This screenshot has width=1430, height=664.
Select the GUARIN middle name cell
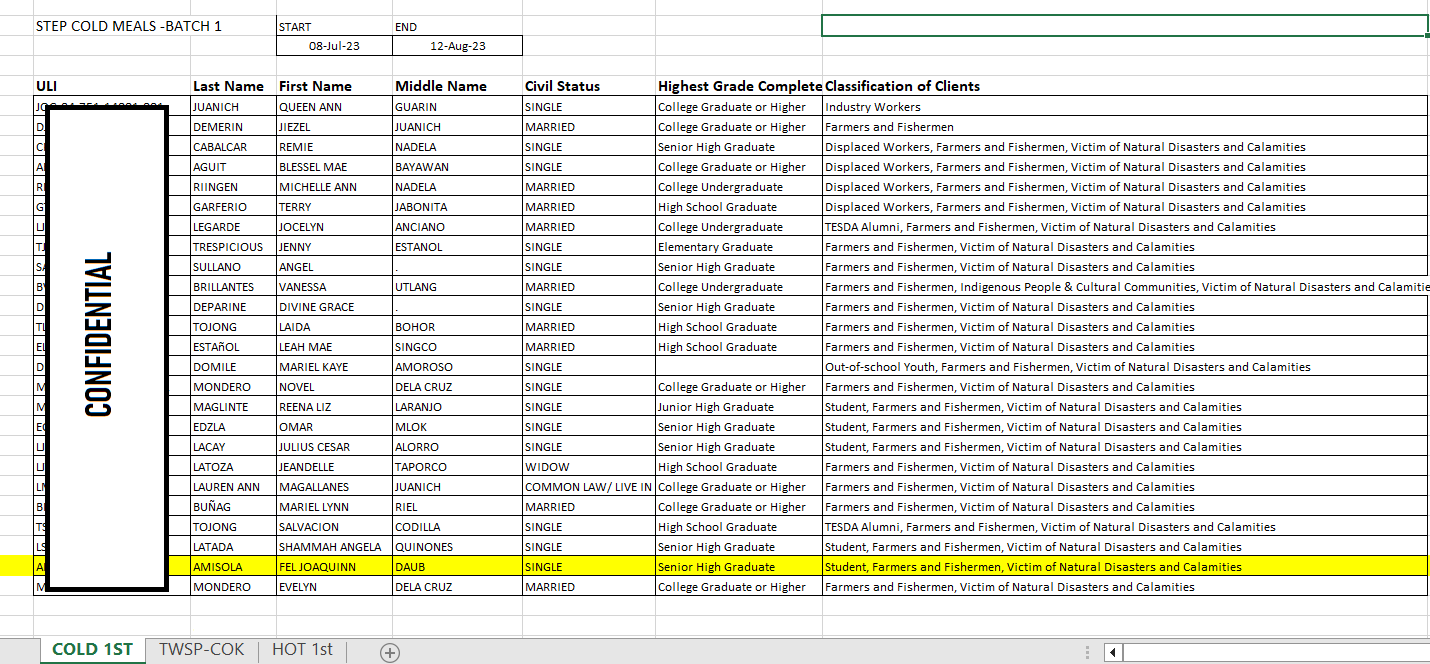point(457,107)
